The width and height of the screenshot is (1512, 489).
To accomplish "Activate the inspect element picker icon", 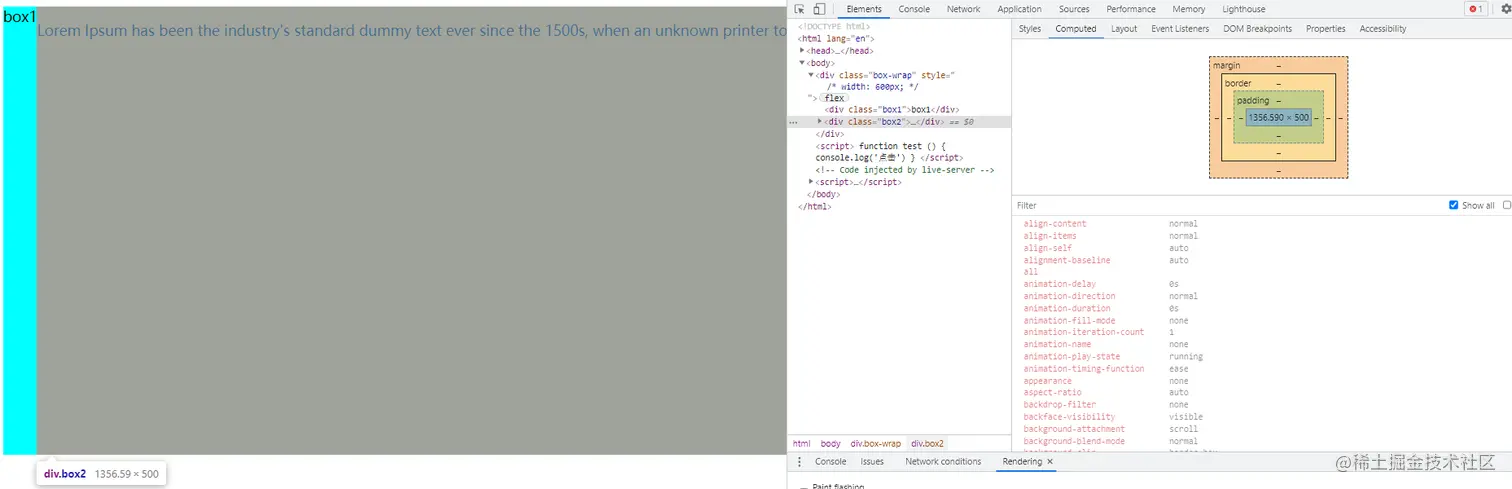I will [x=800, y=9].
